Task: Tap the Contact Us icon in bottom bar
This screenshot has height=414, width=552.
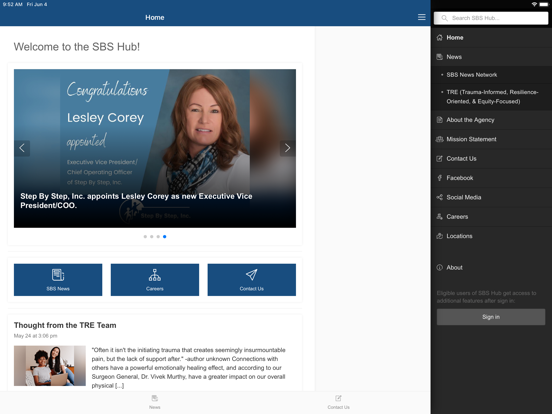Action: pyautogui.click(x=338, y=398)
